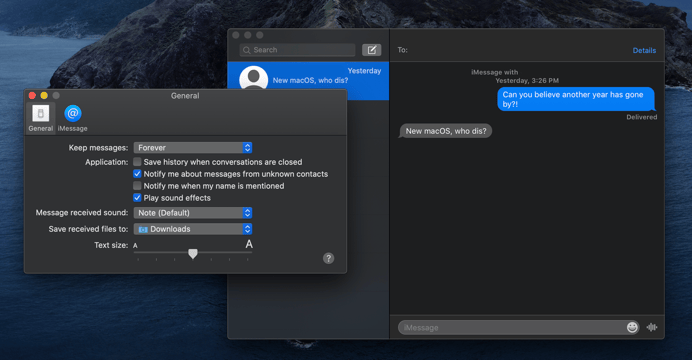692x360 pixels.
Task: Click the help question mark button
Action: point(328,258)
